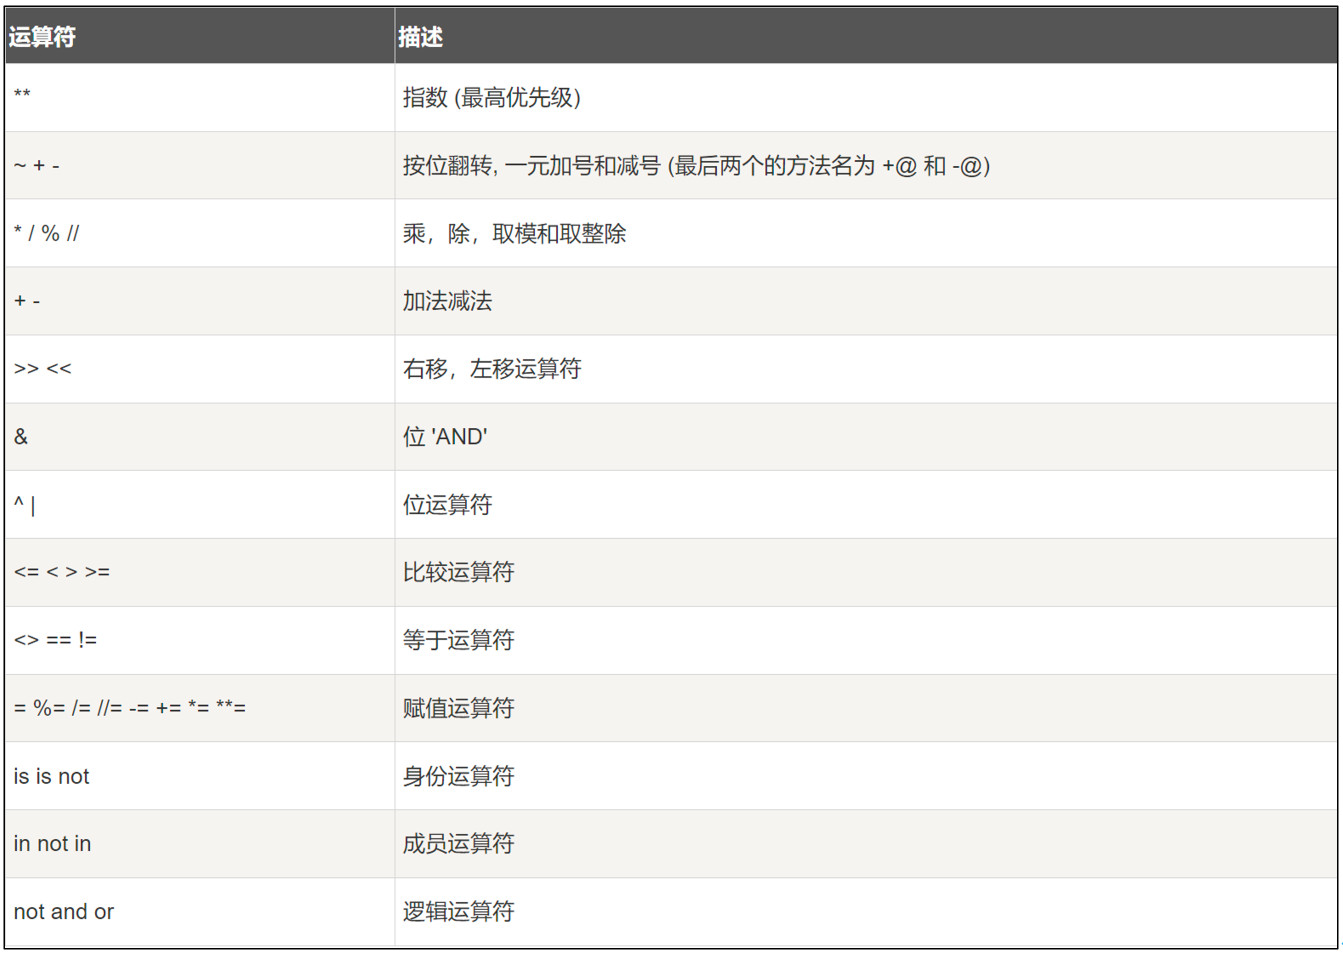The width and height of the screenshot is (1343, 958).
Task: Click the 指数 (最高优先级) description
Action: point(491,97)
